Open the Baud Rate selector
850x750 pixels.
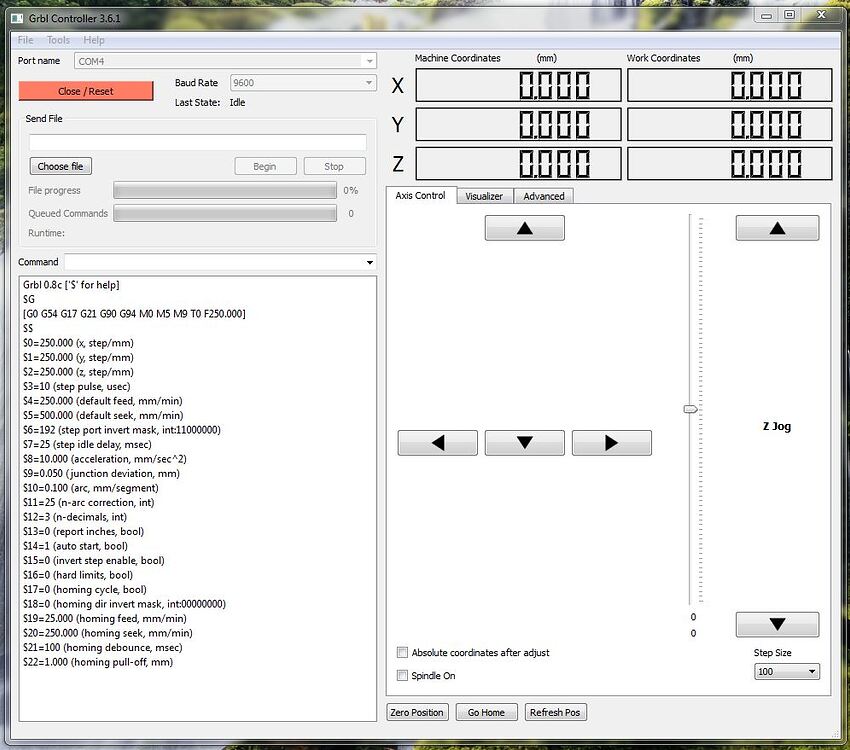pyautogui.click(x=303, y=82)
